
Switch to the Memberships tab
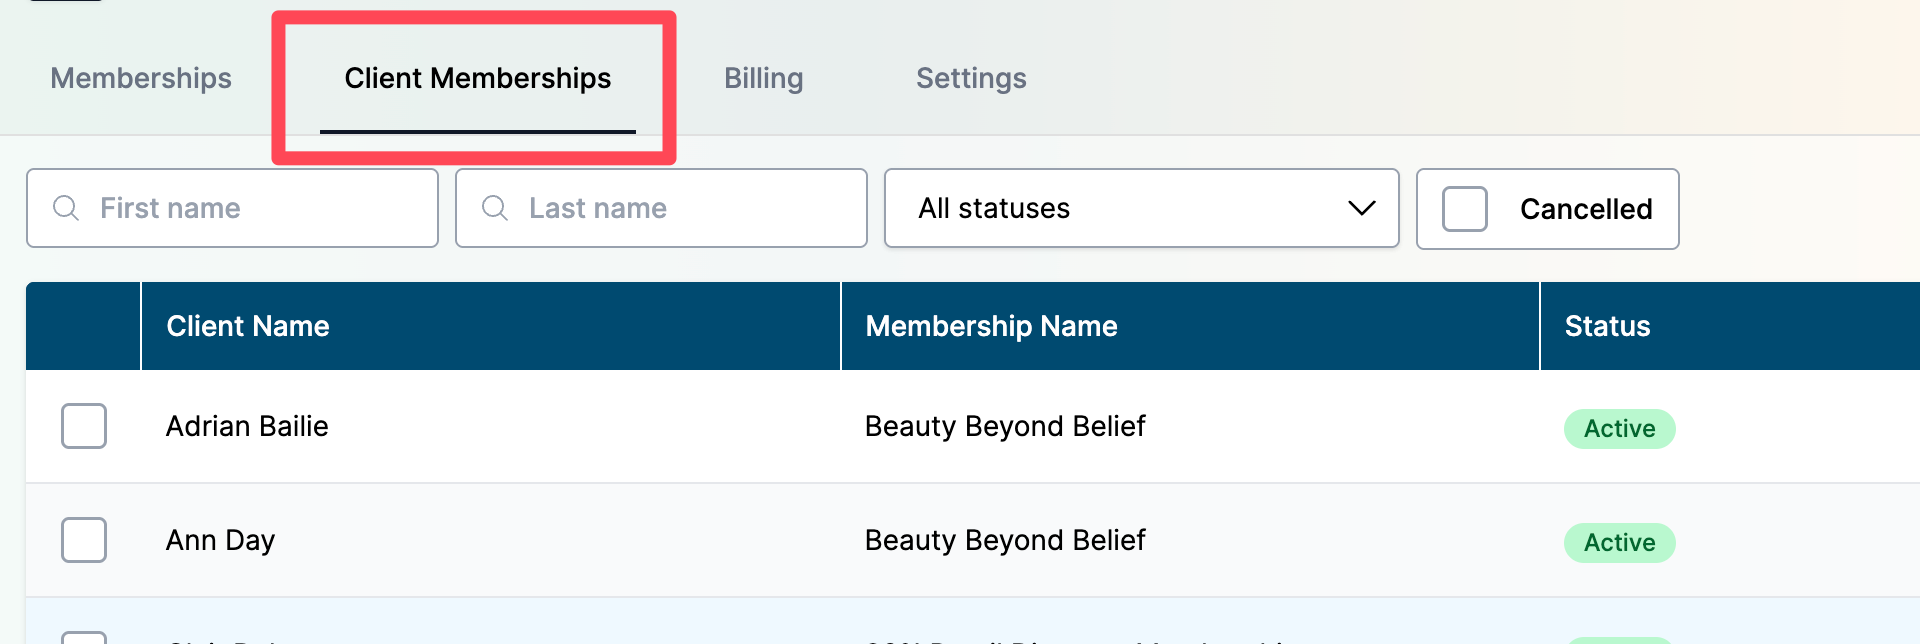[x=141, y=78]
